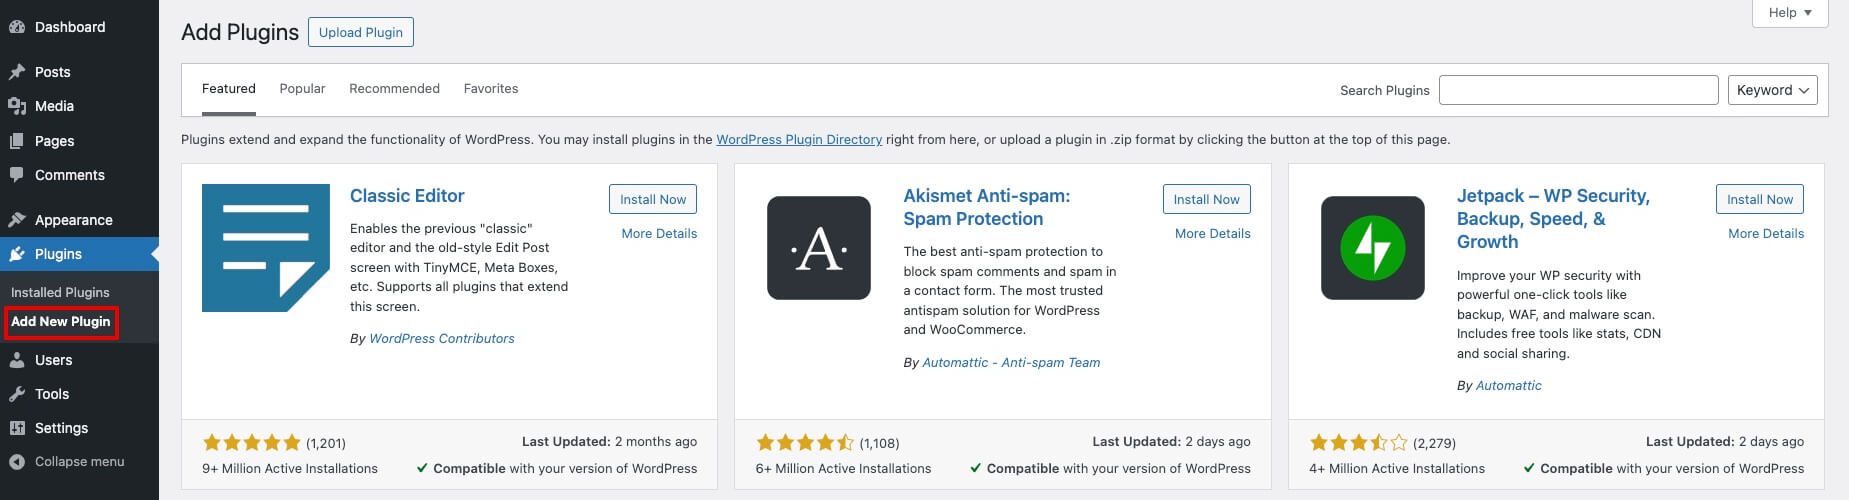Open the Classic Editor title link

tap(407, 196)
